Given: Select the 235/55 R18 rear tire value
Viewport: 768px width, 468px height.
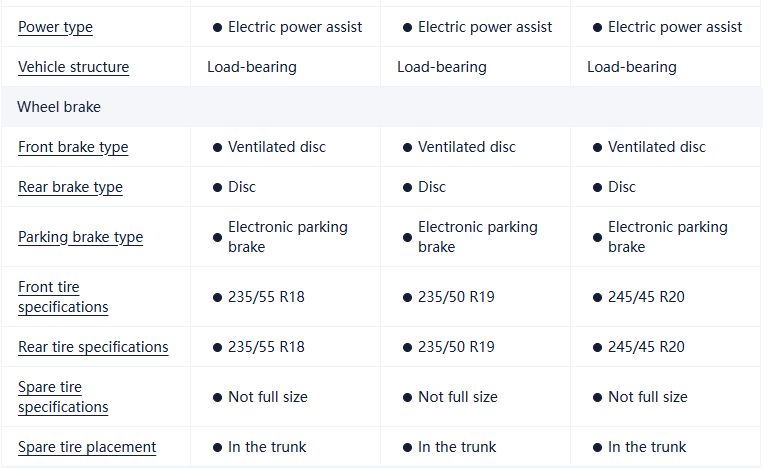Looking at the screenshot, I should coord(266,347).
